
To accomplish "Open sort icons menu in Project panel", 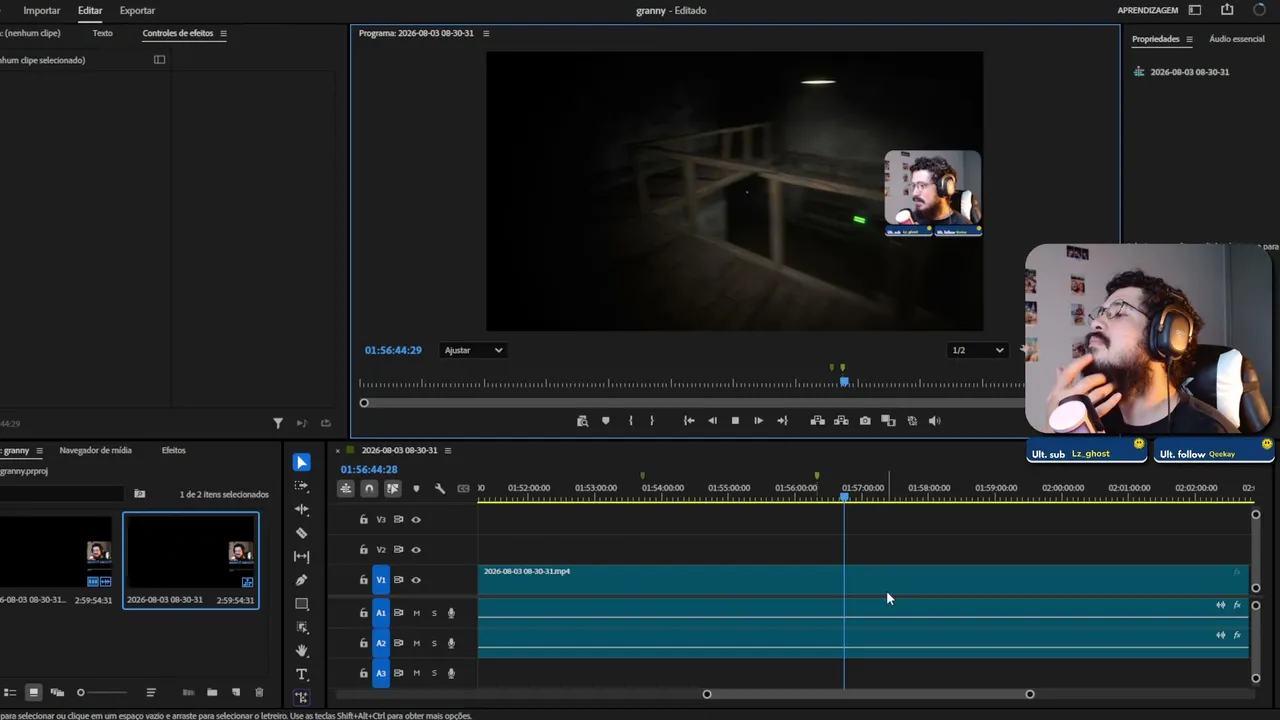I will click(x=151, y=692).
